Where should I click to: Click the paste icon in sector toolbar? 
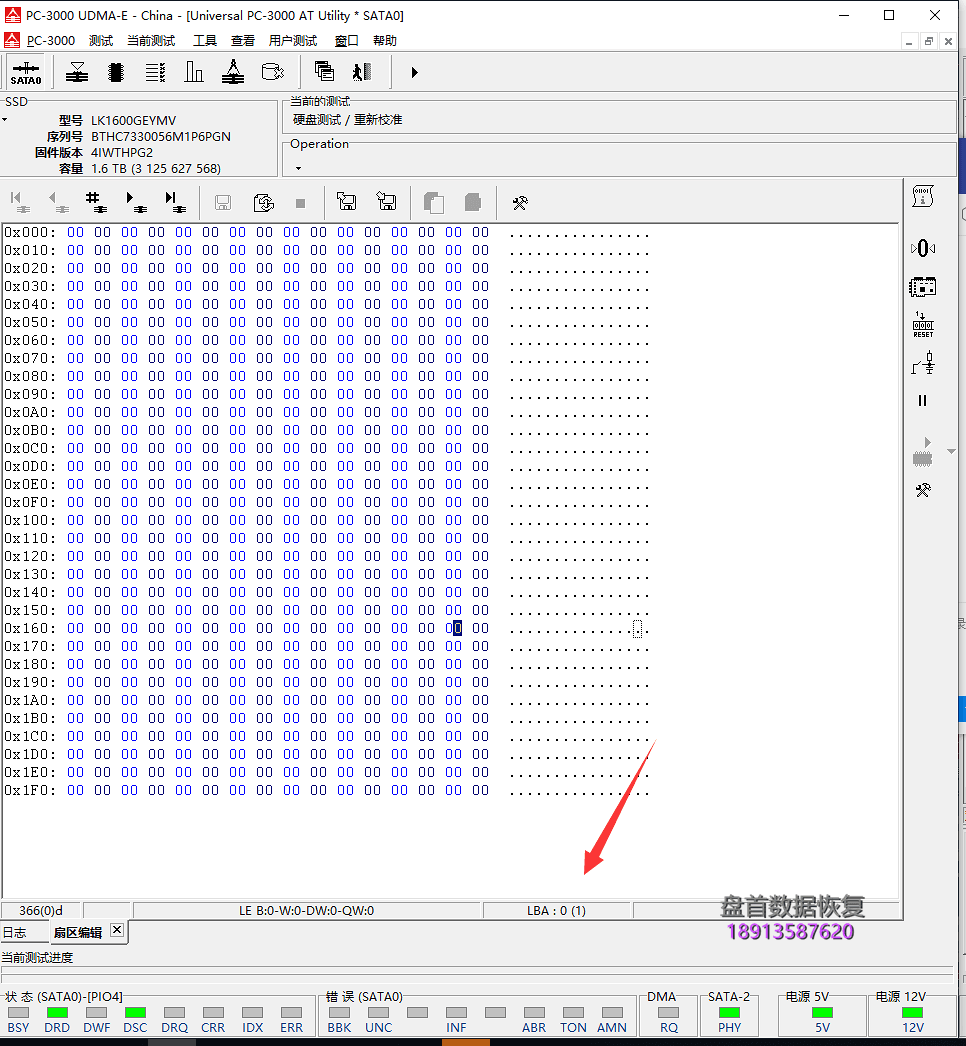[473, 202]
